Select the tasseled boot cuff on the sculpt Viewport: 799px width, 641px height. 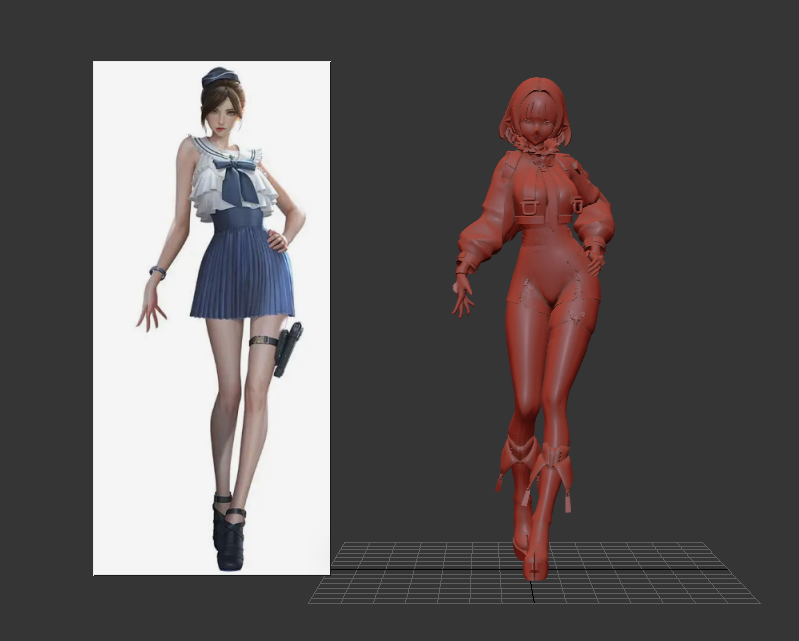click(551, 462)
